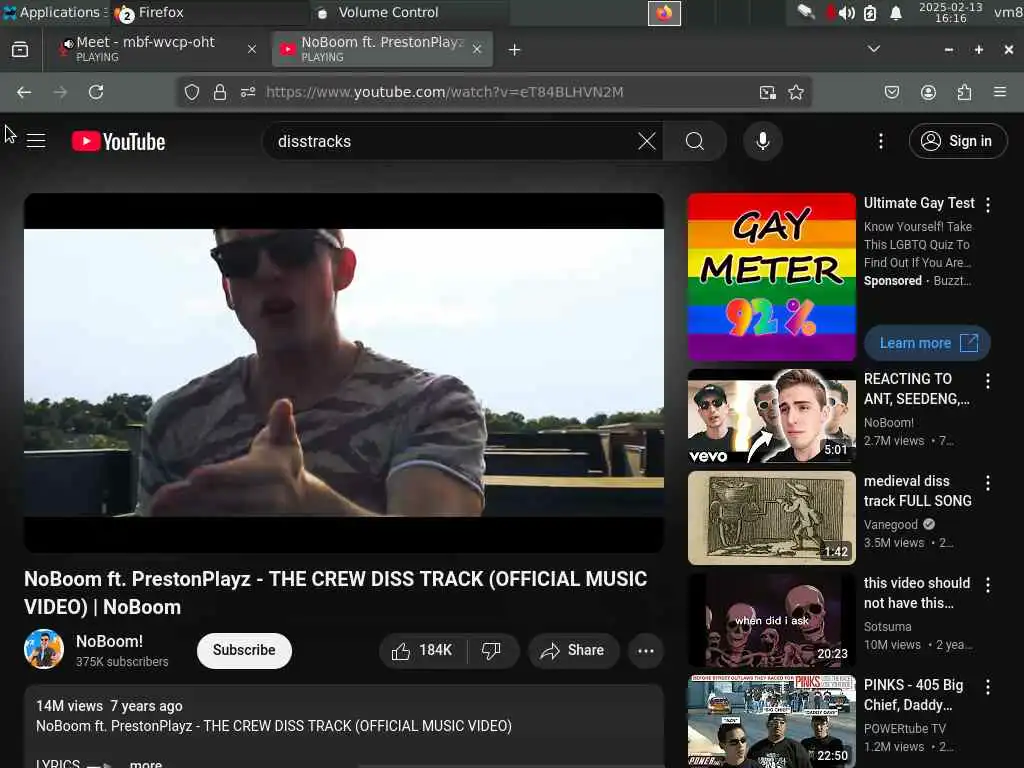The width and height of the screenshot is (1024, 768).
Task: Mute the Meet tab via its audio icon
Action: click(67, 44)
